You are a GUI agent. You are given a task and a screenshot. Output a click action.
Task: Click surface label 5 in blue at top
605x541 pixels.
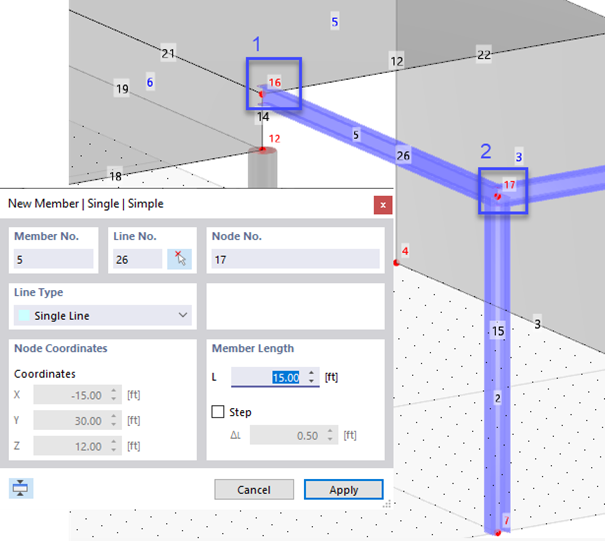tap(335, 22)
